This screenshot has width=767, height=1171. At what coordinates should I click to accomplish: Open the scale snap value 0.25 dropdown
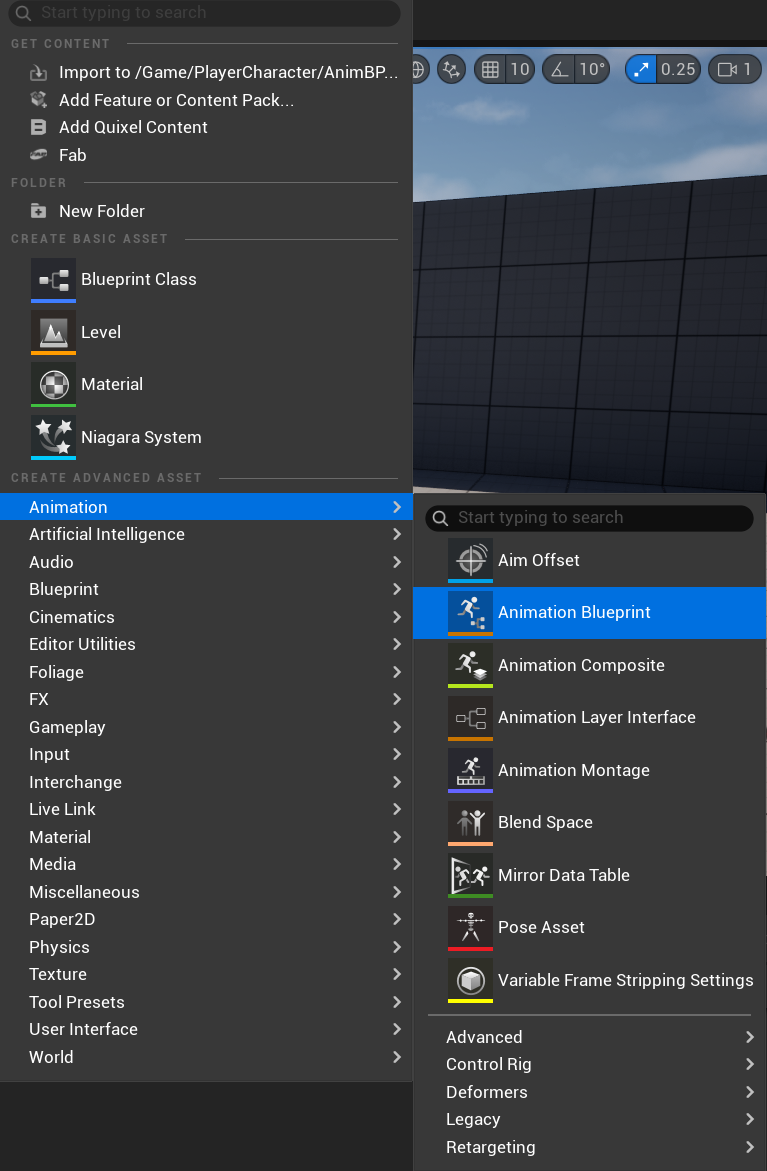click(678, 69)
